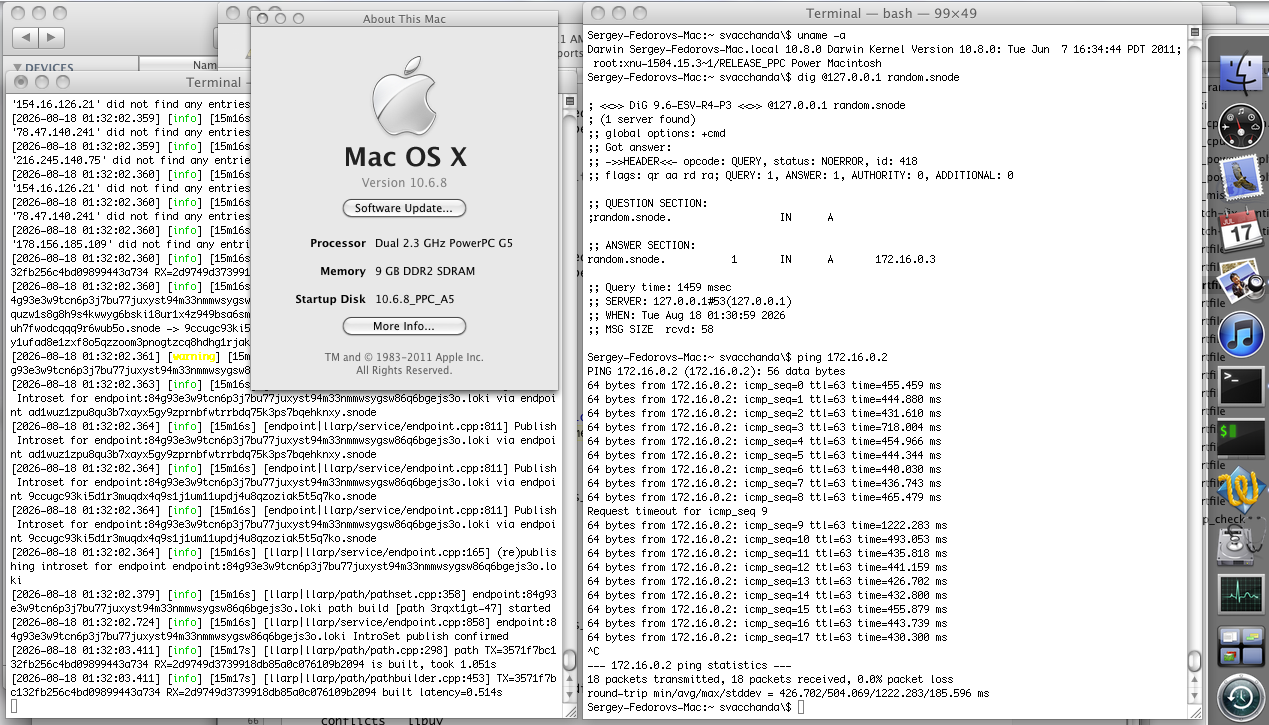1269x725 pixels.
Task: Focus the Terminal bash 99×49 title bar
Action: [892, 13]
